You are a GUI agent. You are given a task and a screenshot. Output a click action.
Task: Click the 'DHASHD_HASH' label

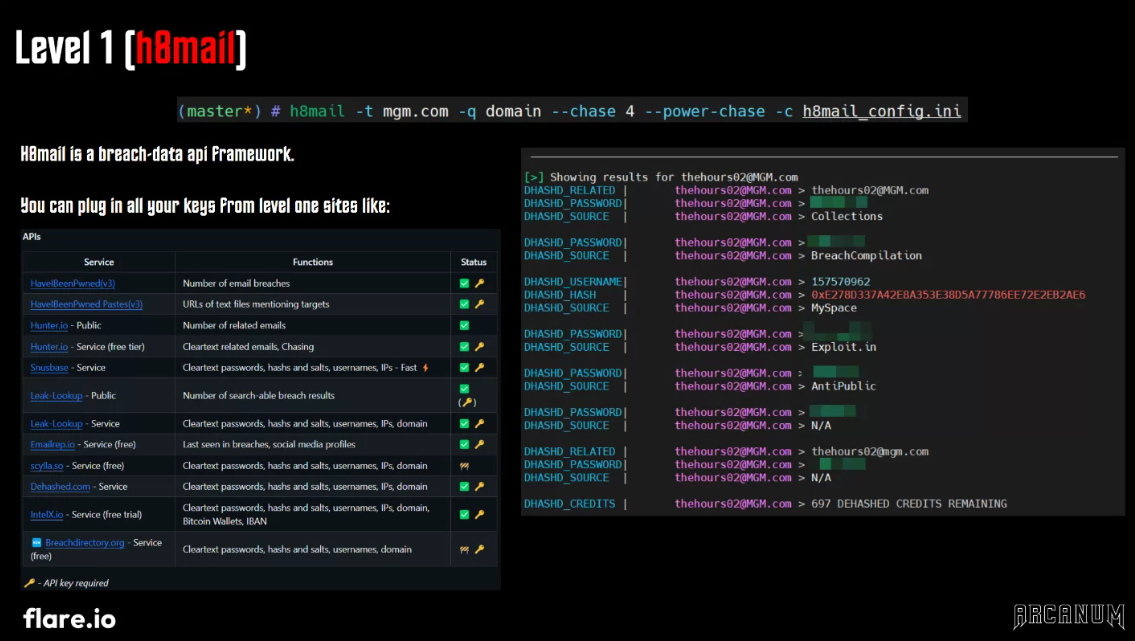point(560,294)
